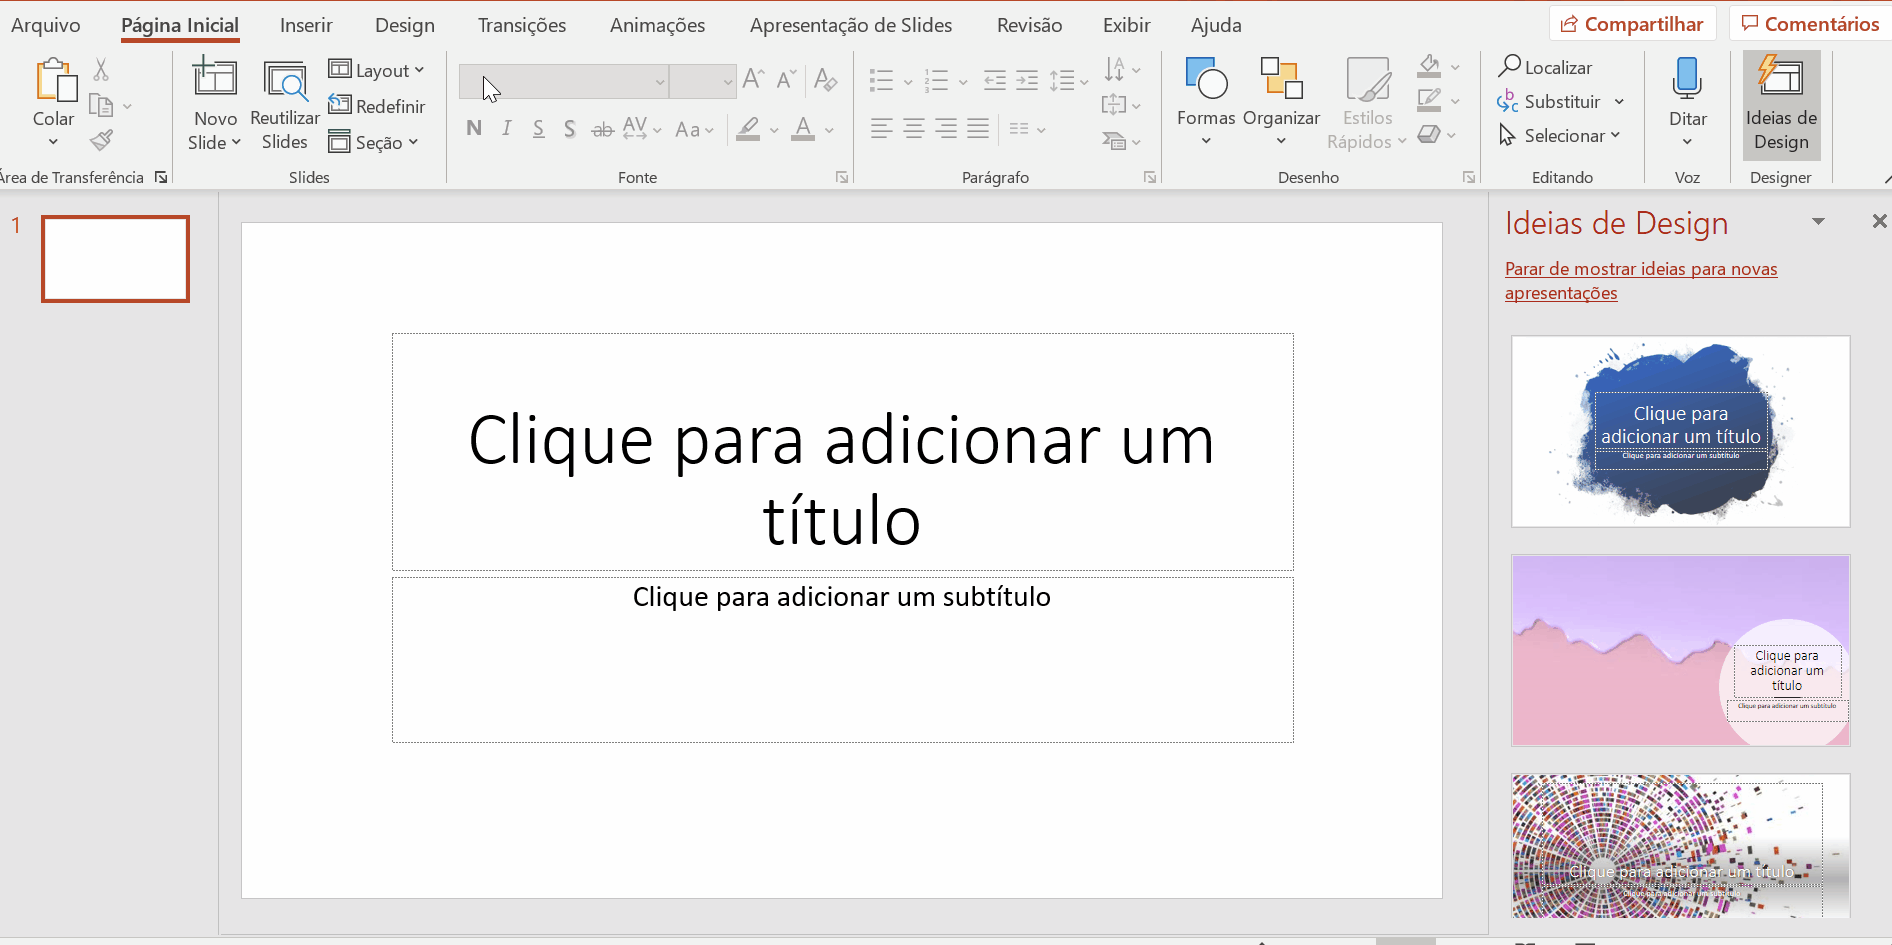Open Fonte dialog launcher
The height and width of the screenshot is (945, 1892).
click(x=842, y=177)
